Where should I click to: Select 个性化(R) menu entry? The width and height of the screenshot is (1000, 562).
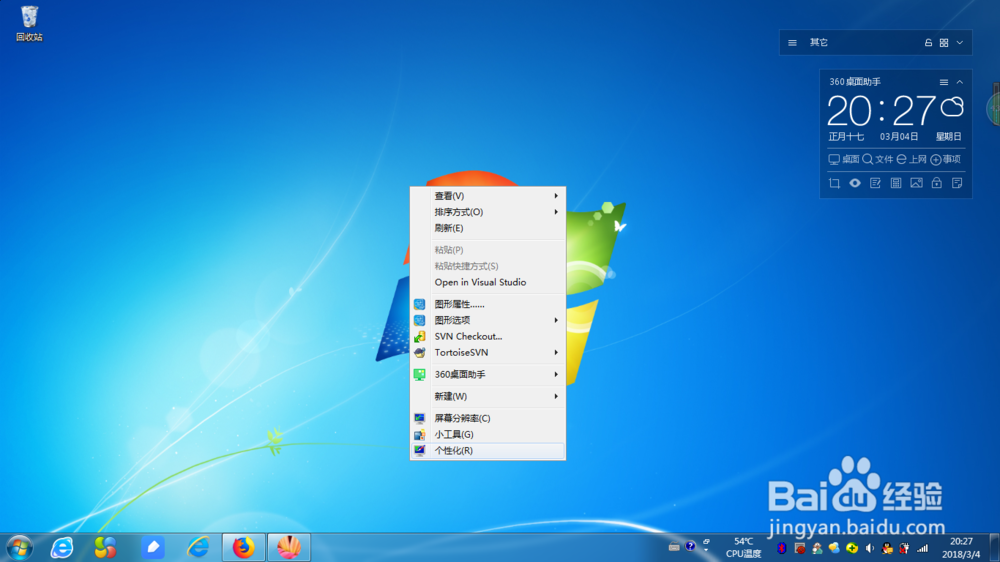pyautogui.click(x=488, y=450)
